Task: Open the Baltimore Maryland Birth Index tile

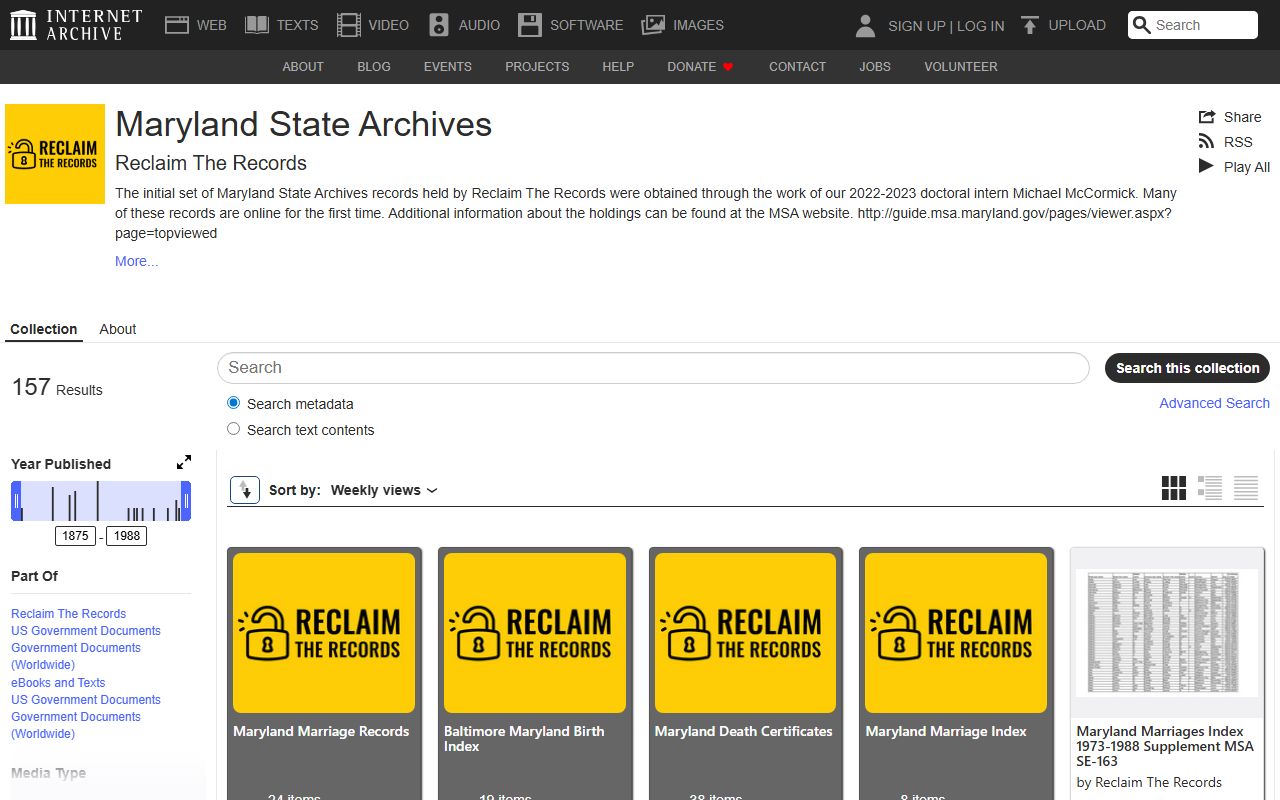Action: pyautogui.click(x=535, y=673)
